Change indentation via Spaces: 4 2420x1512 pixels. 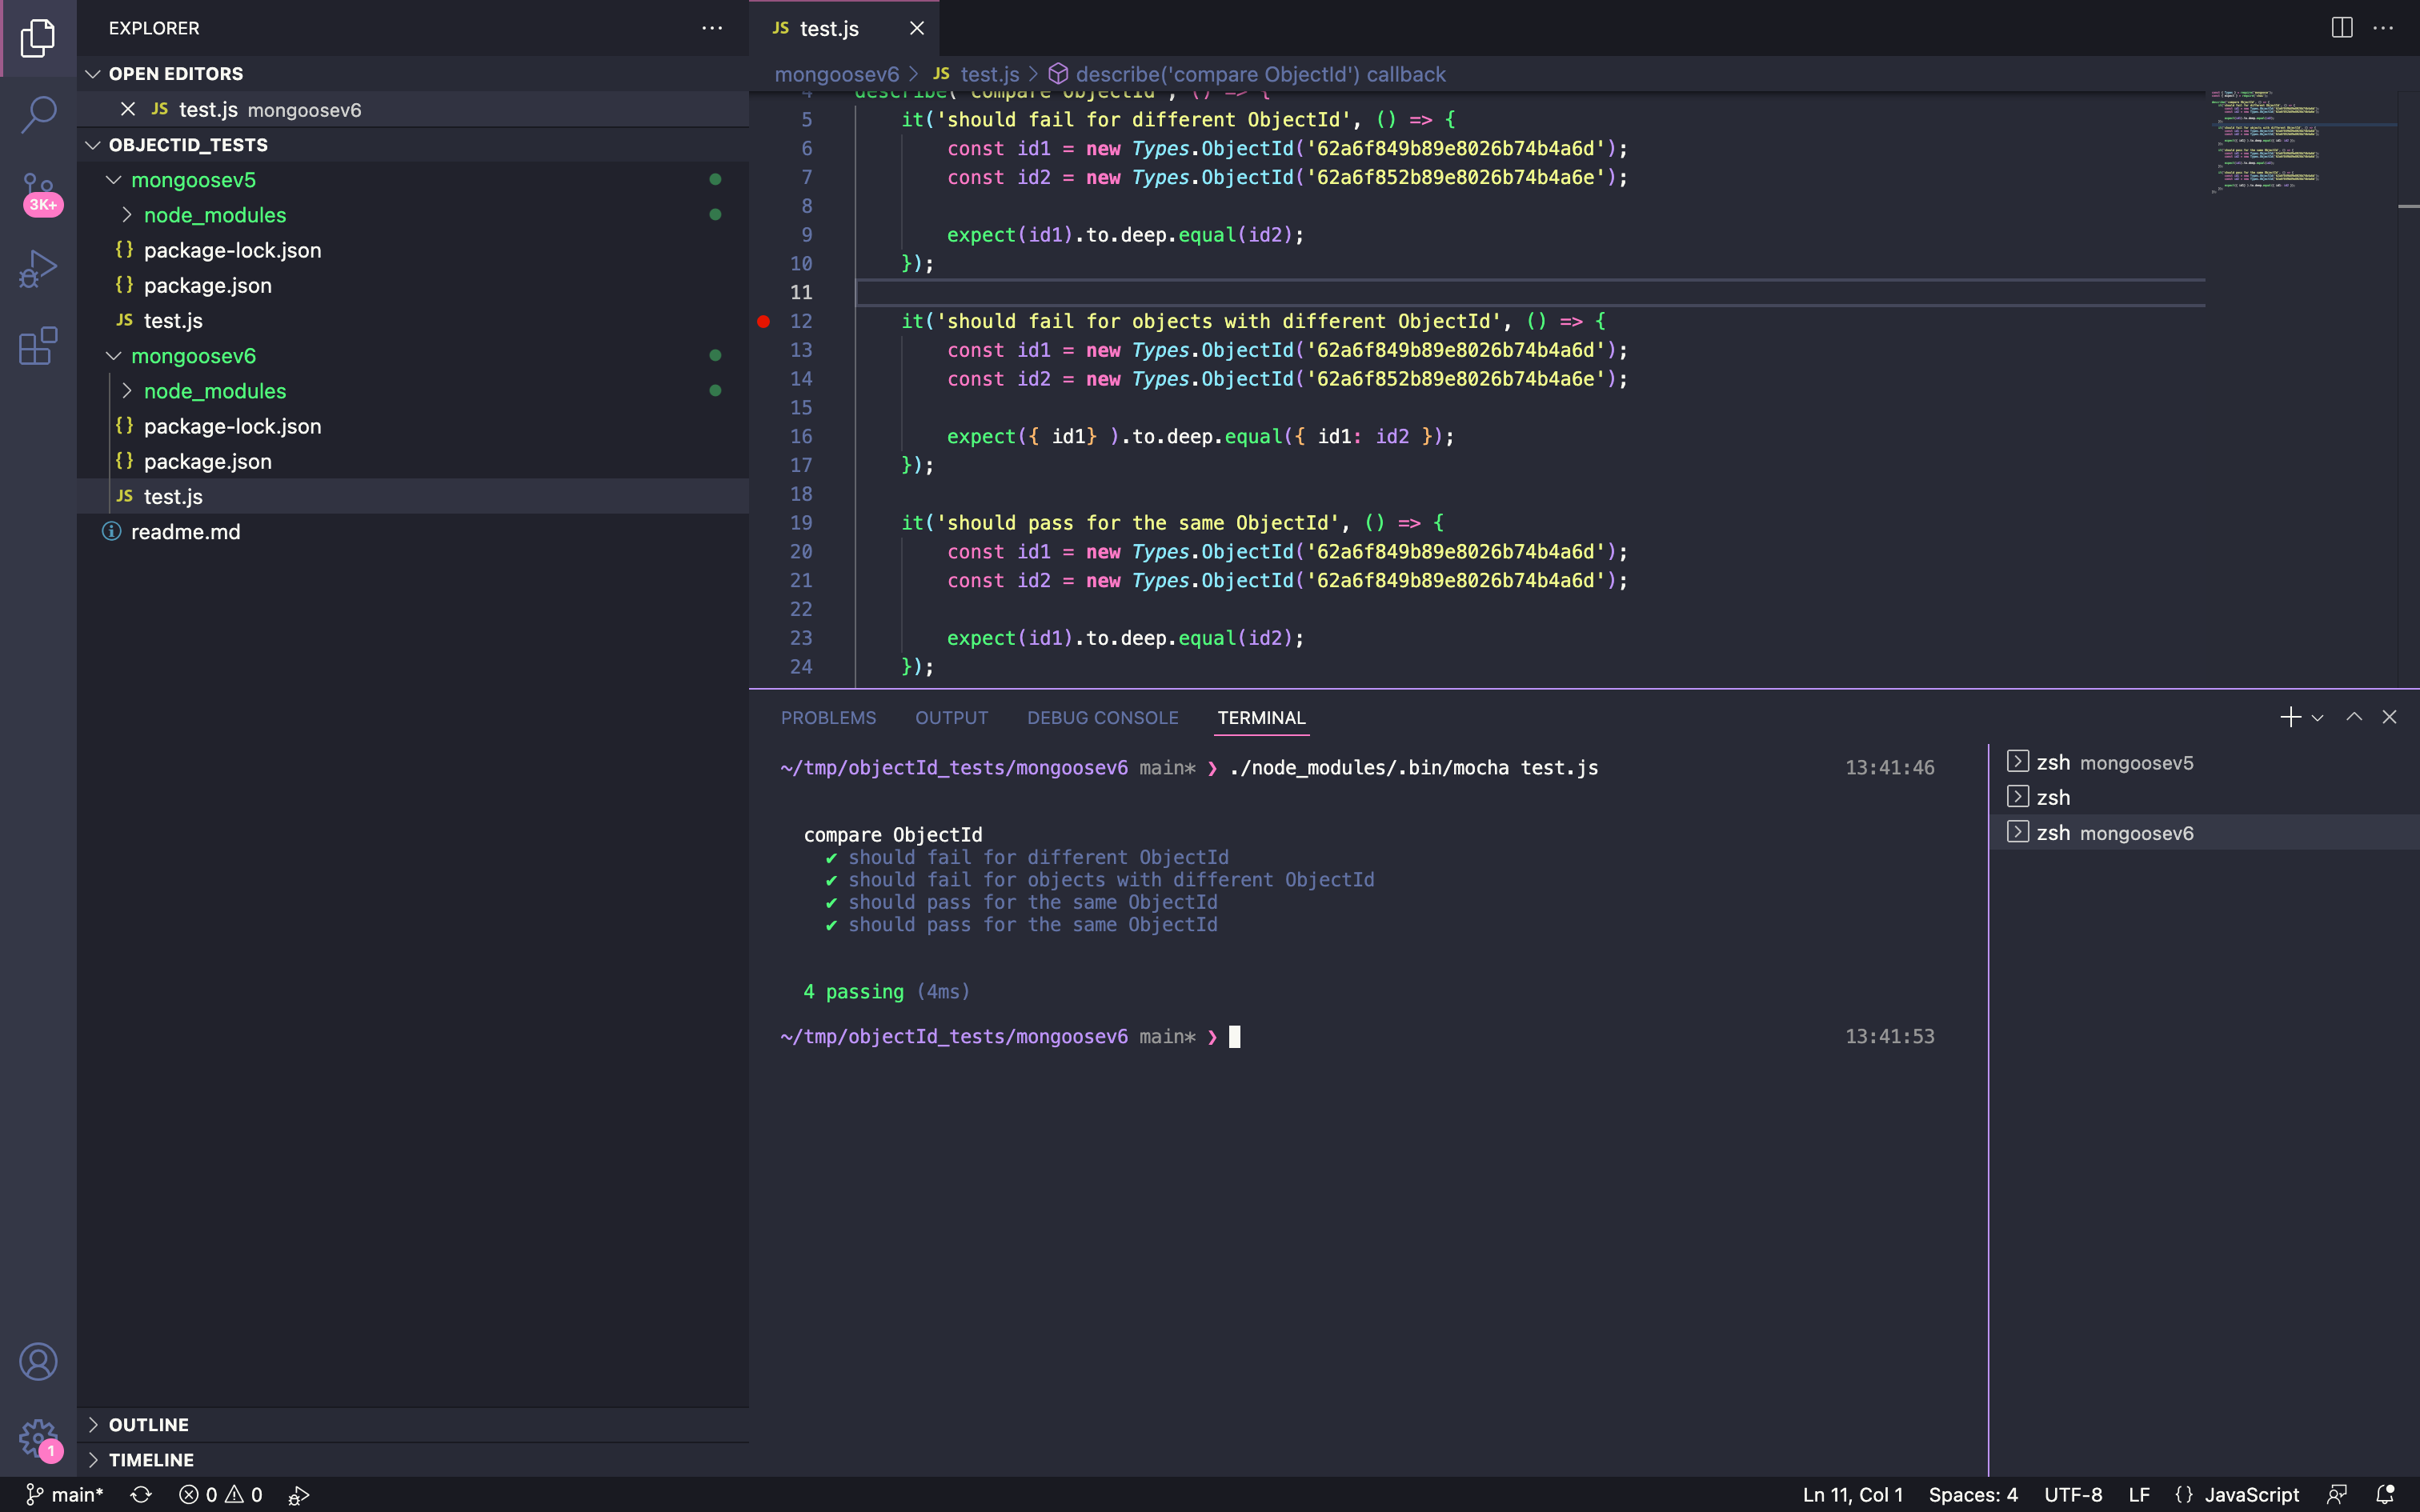click(1972, 1494)
